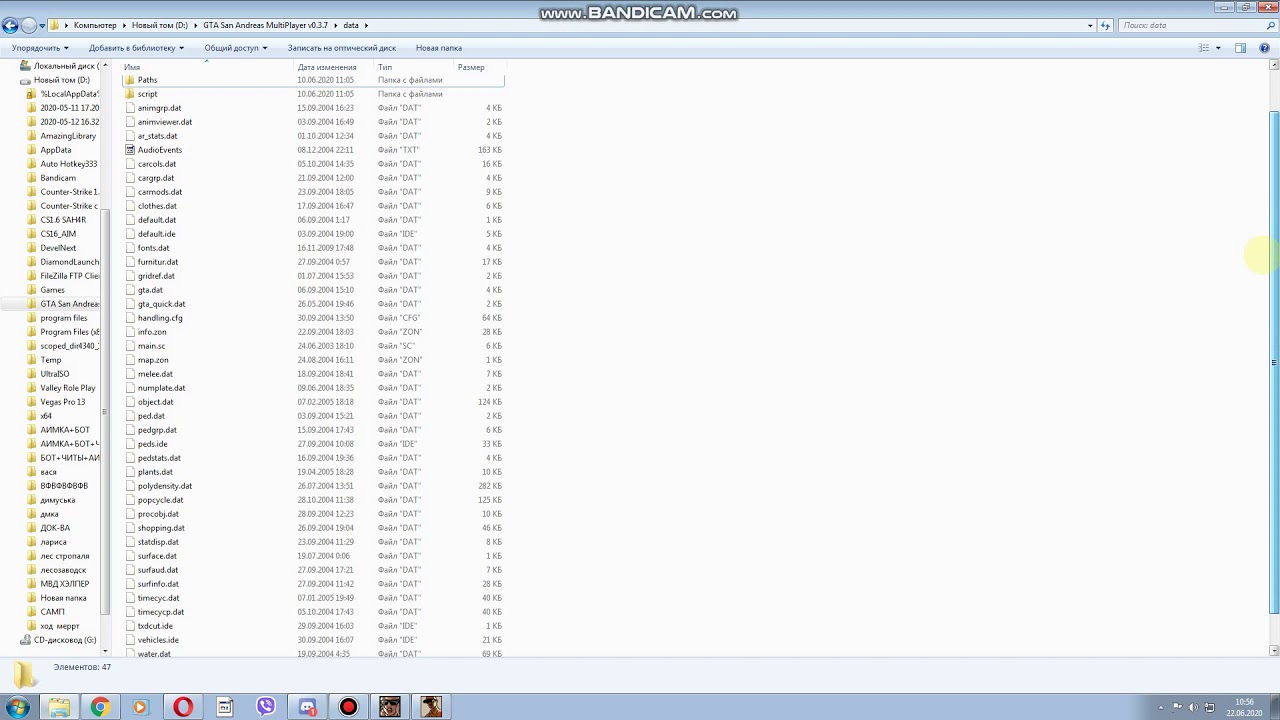Screen dimensions: 1280x720
Task: Click "Новый том (D:)" in address breadcrumb
Action: click(x=159, y=25)
